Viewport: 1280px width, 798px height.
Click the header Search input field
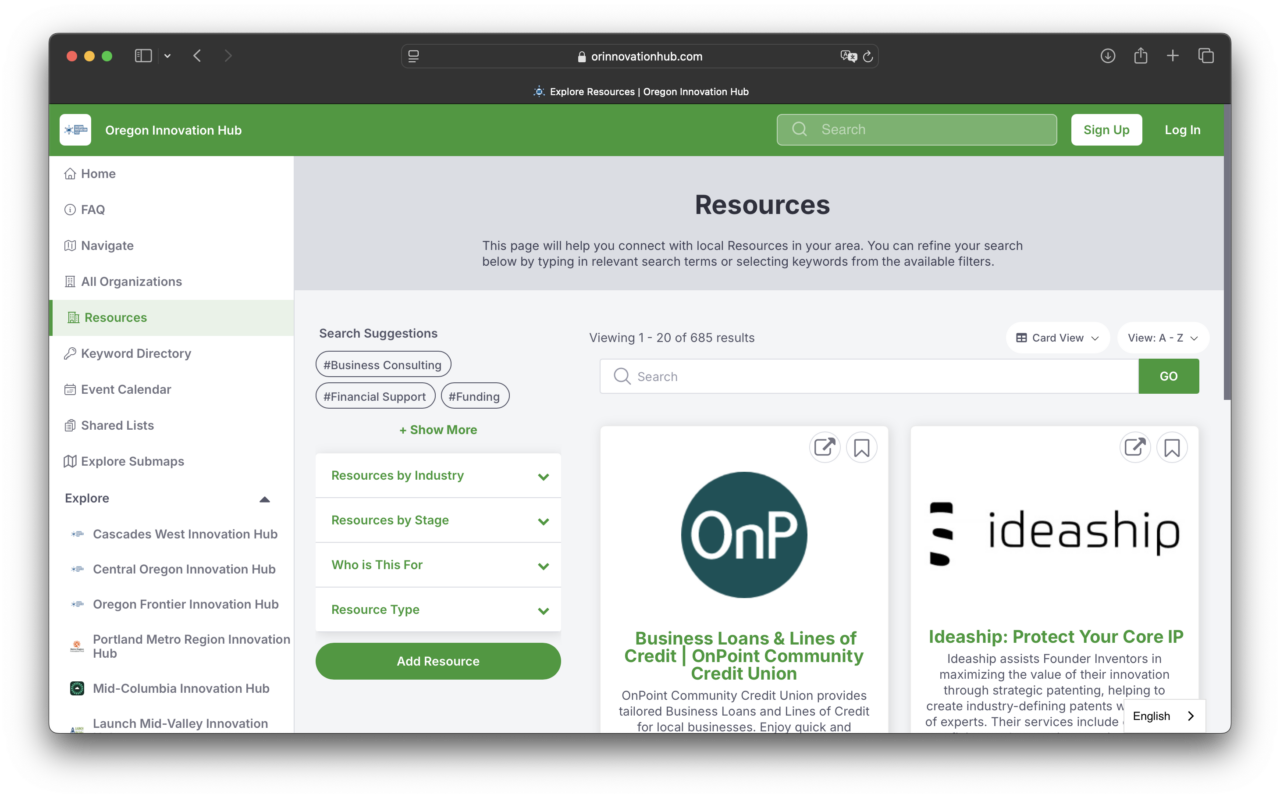tap(917, 130)
